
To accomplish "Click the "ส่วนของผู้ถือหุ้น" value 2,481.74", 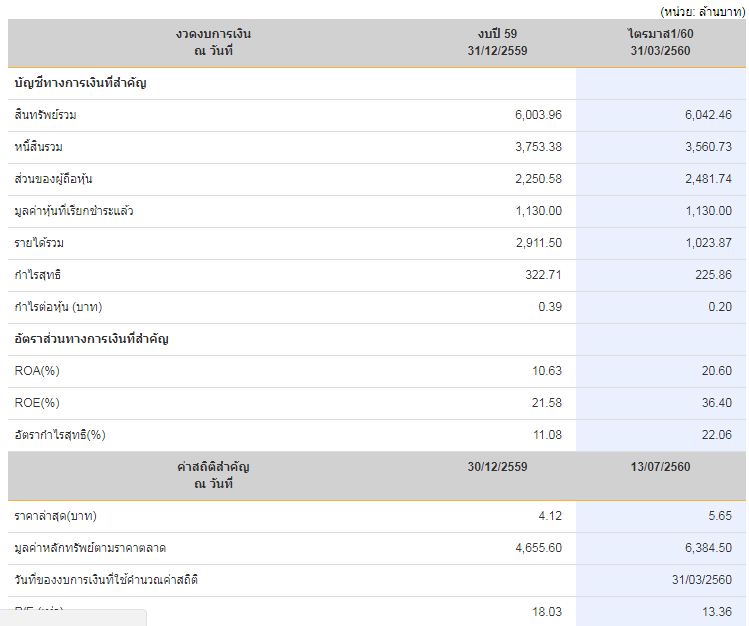I will pos(708,179).
